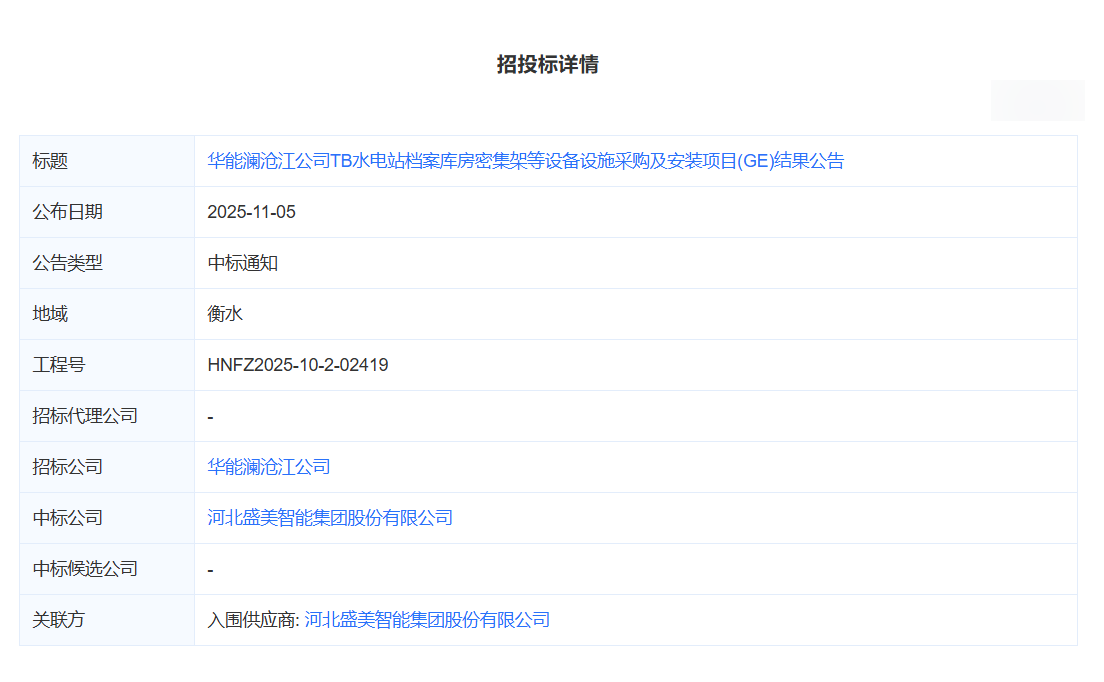
Task: Click the date value 2025-11-05
Action: (x=251, y=212)
